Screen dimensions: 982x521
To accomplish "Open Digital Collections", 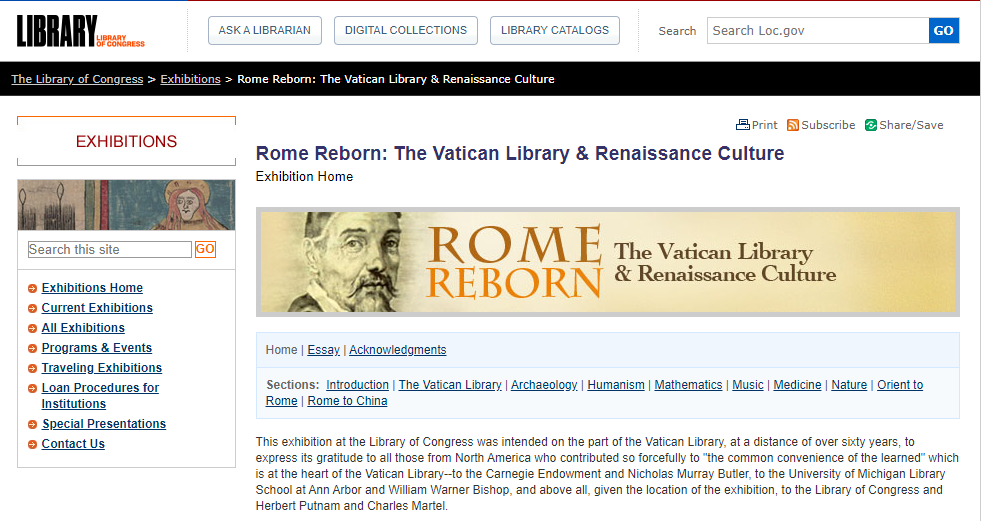I will pyautogui.click(x=405, y=30).
